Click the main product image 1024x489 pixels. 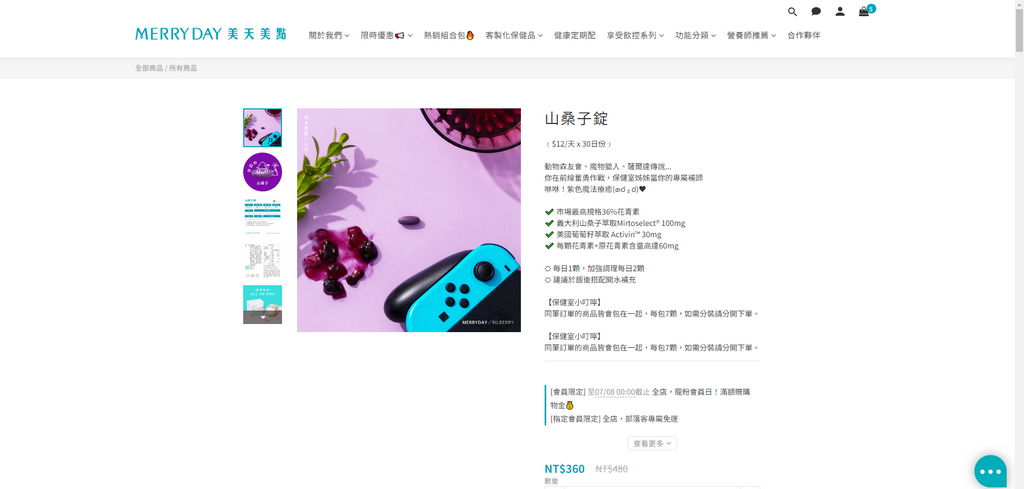(x=408, y=220)
